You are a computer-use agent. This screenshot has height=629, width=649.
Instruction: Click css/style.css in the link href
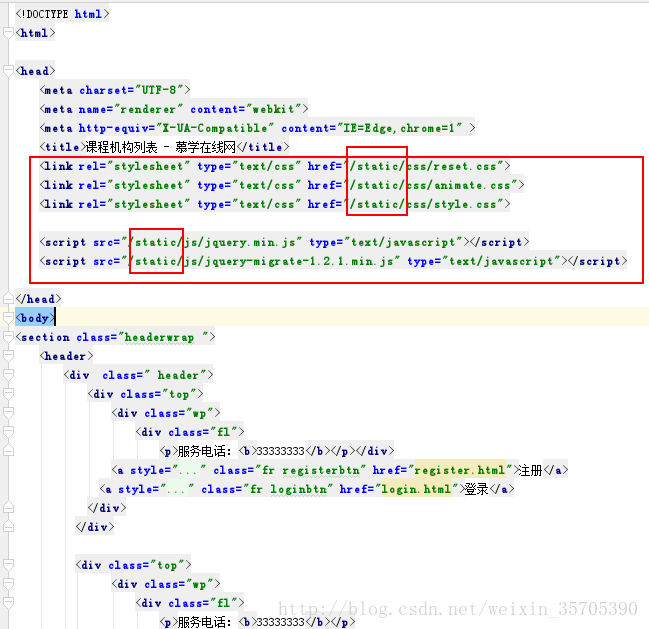pos(452,204)
